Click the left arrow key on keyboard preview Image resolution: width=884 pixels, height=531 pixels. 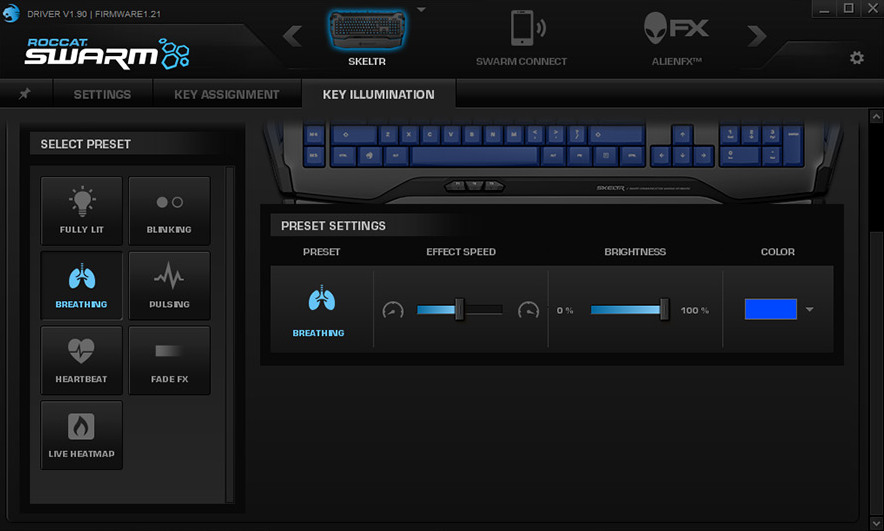tap(661, 156)
